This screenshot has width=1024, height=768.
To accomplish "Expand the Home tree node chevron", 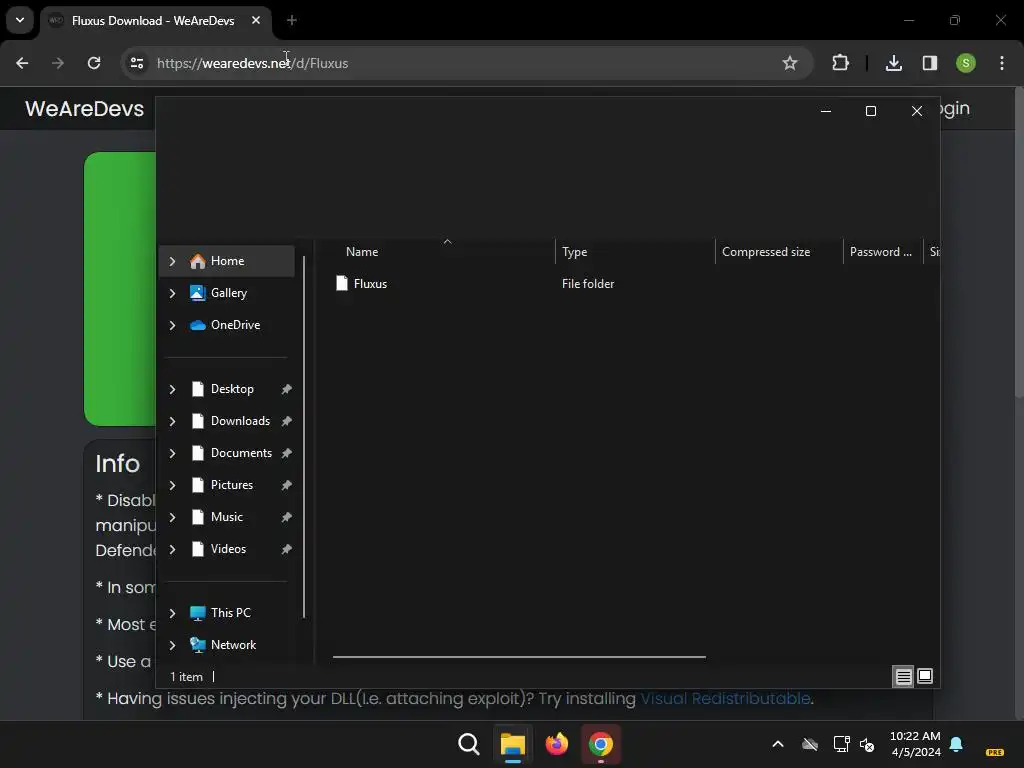I will 172,261.
